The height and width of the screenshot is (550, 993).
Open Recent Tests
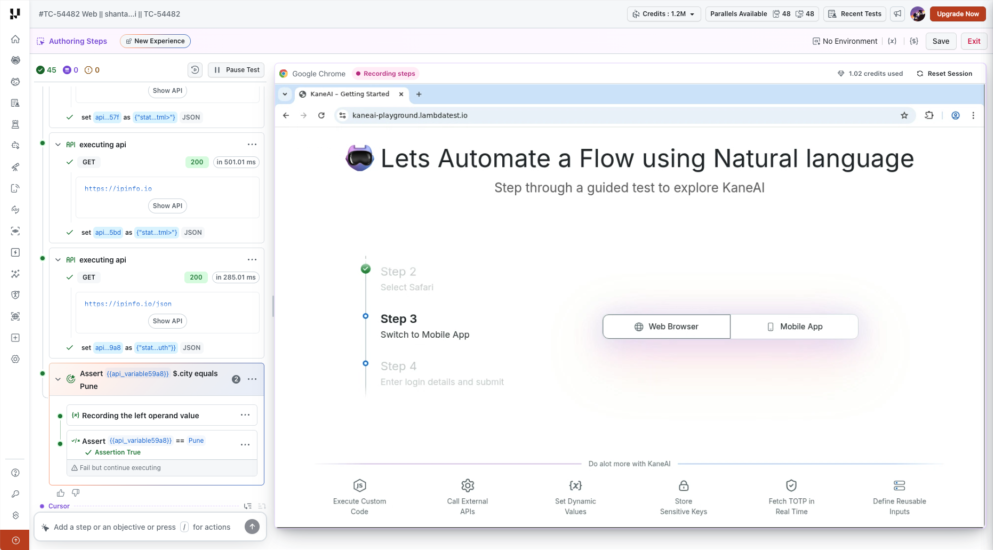click(x=854, y=14)
